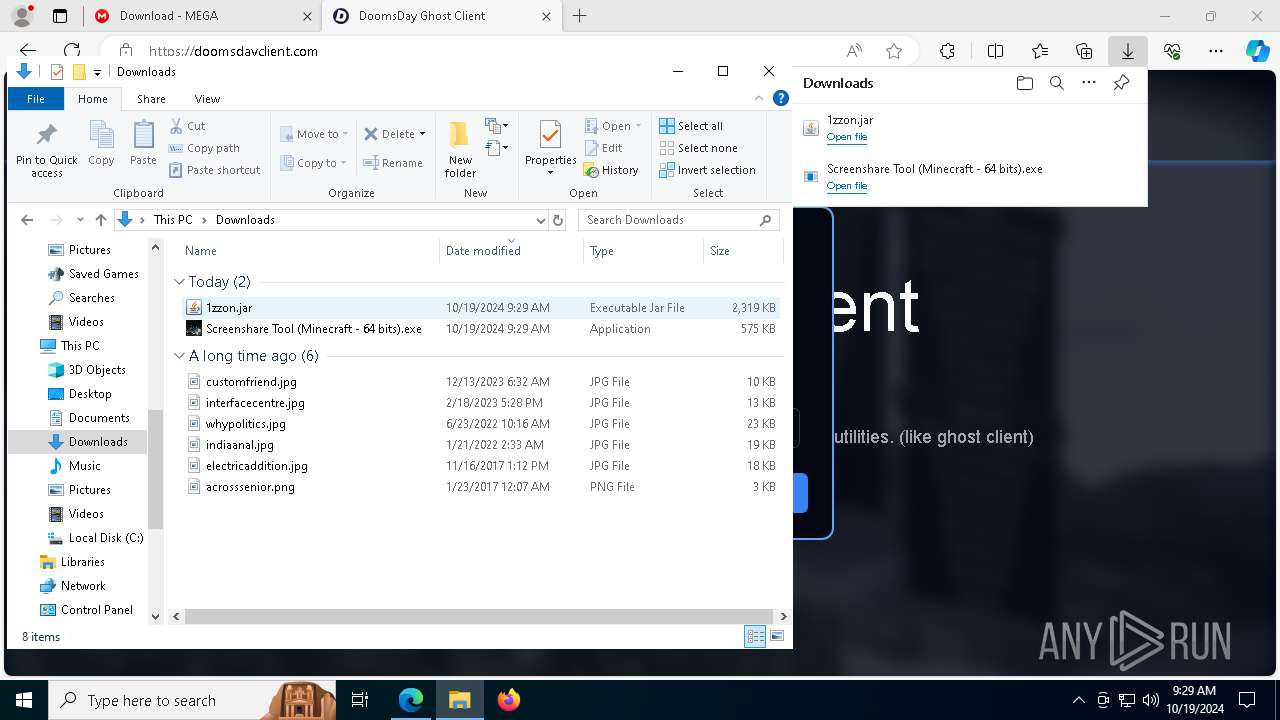The image size is (1280, 720).
Task: Open the Move to dropdown
Action: pos(314,134)
